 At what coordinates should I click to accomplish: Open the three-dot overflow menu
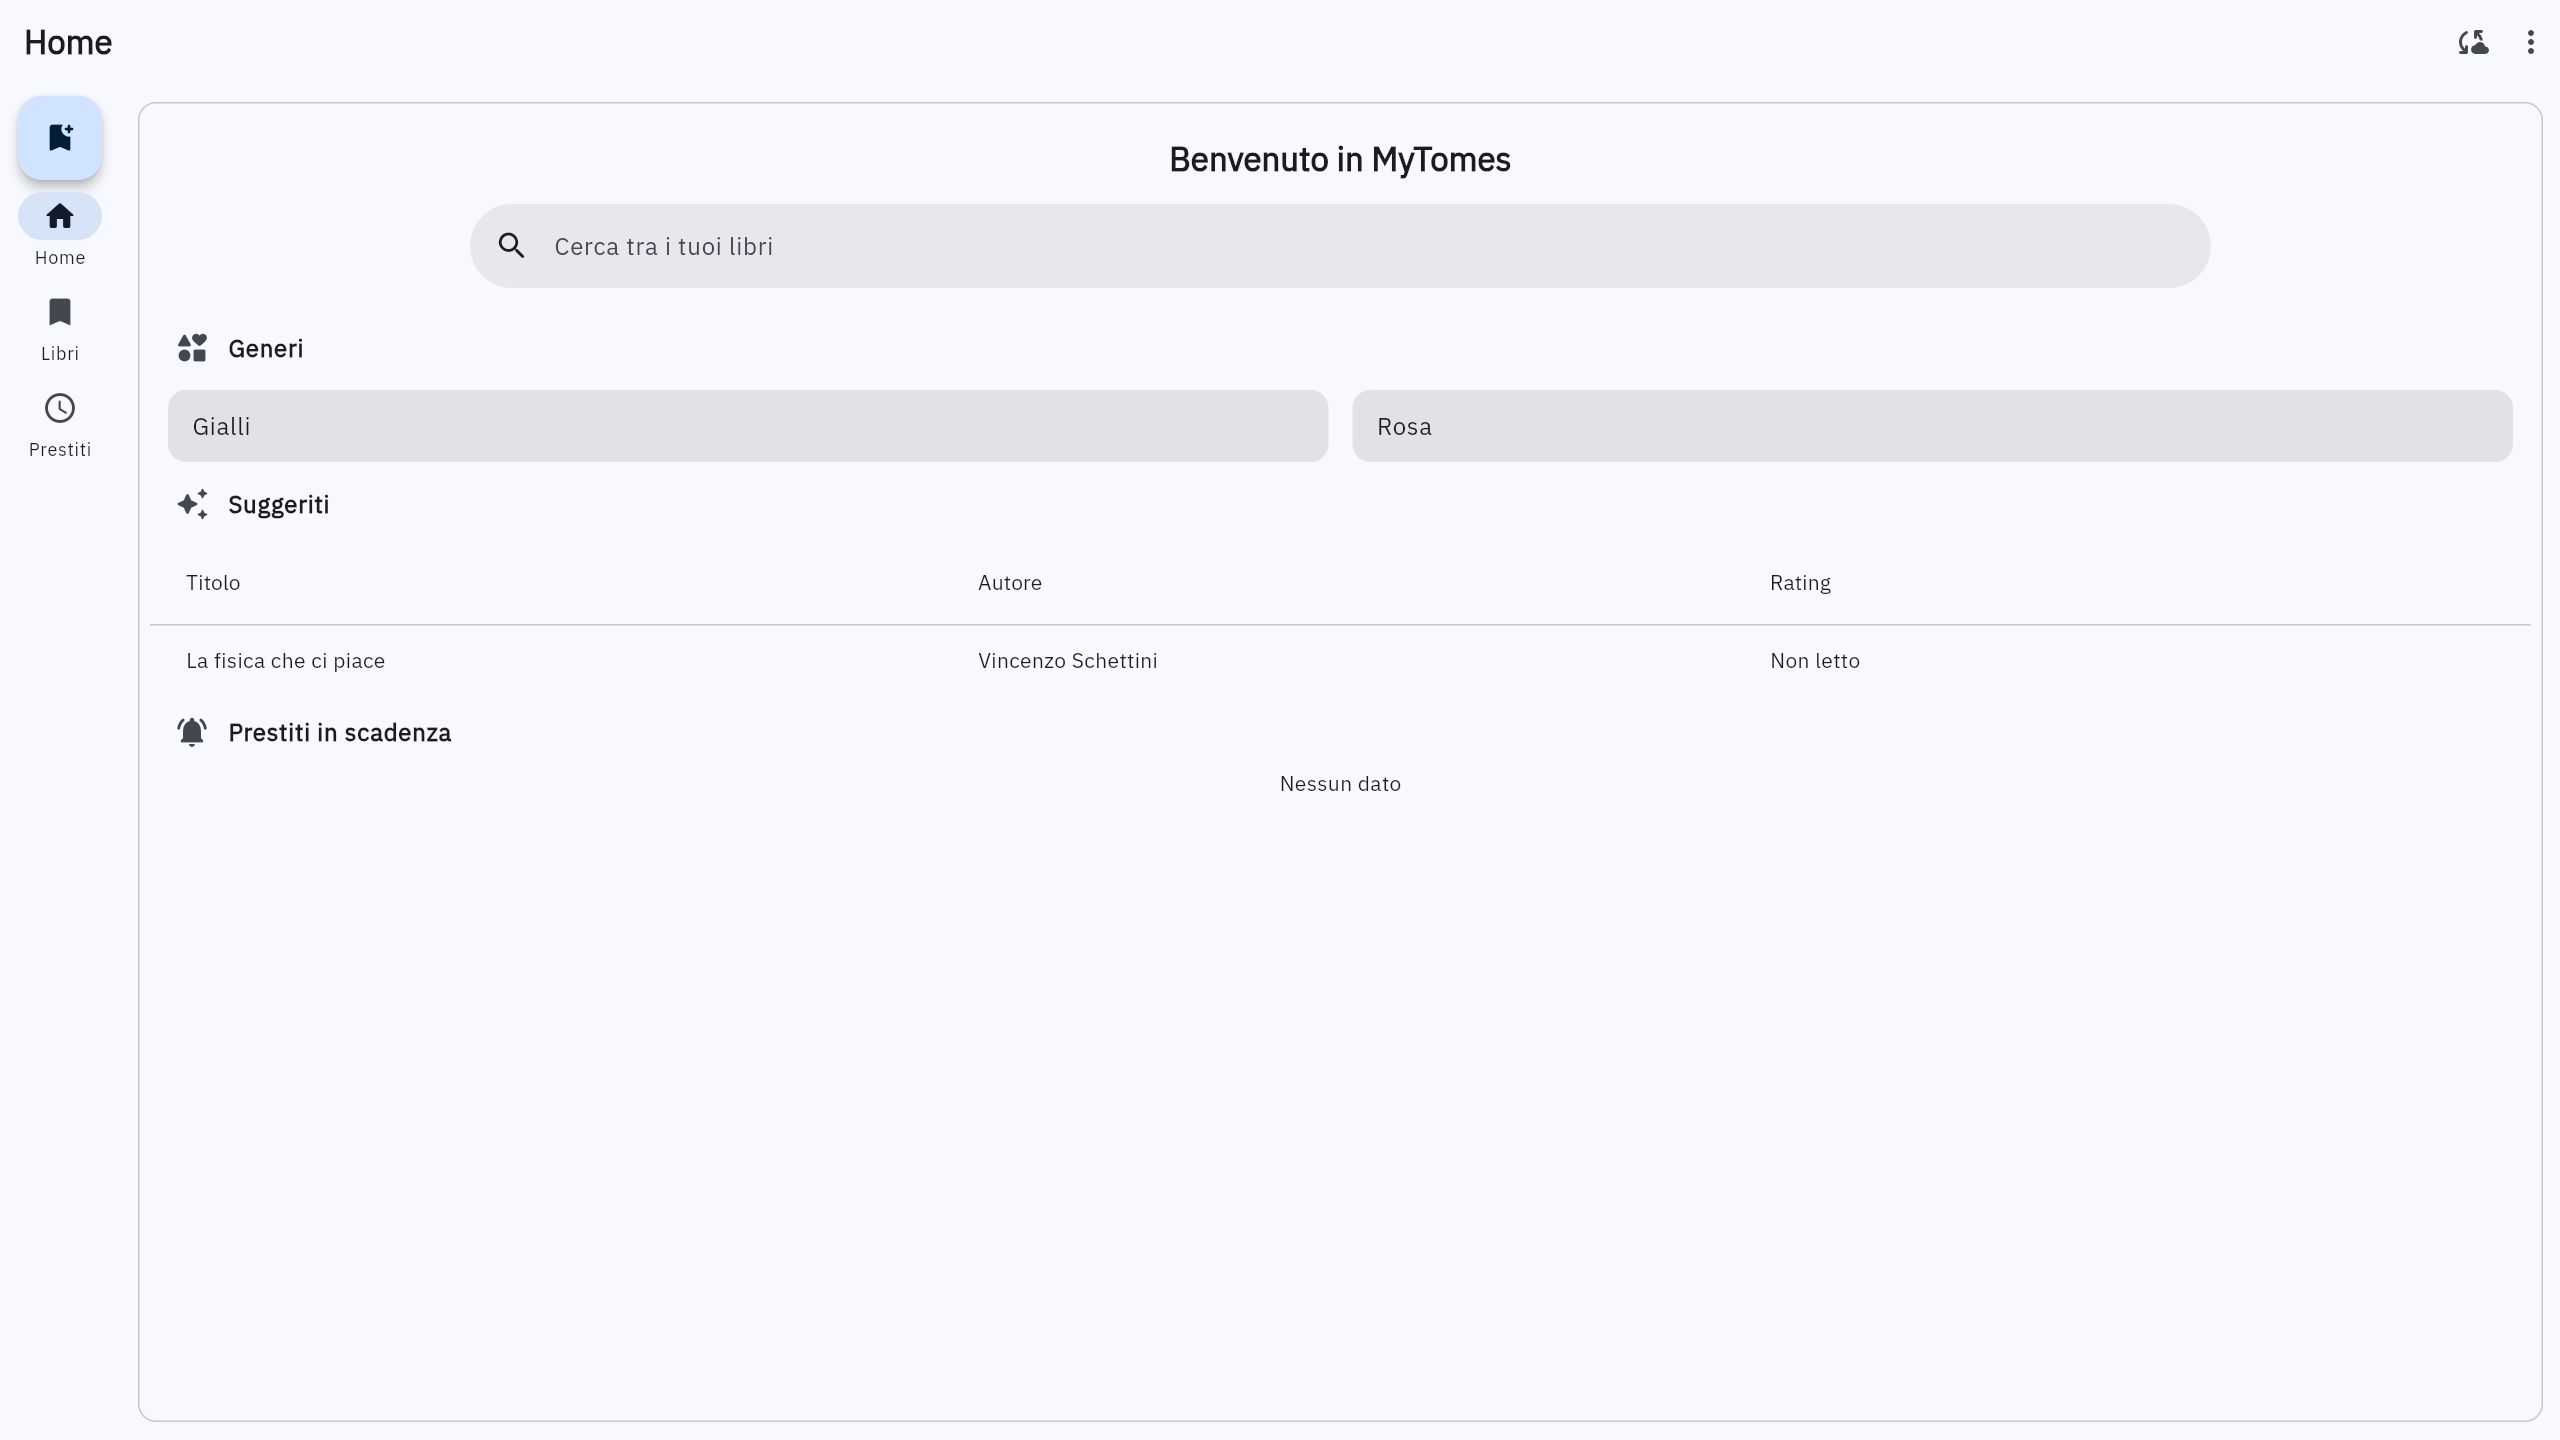point(2530,42)
